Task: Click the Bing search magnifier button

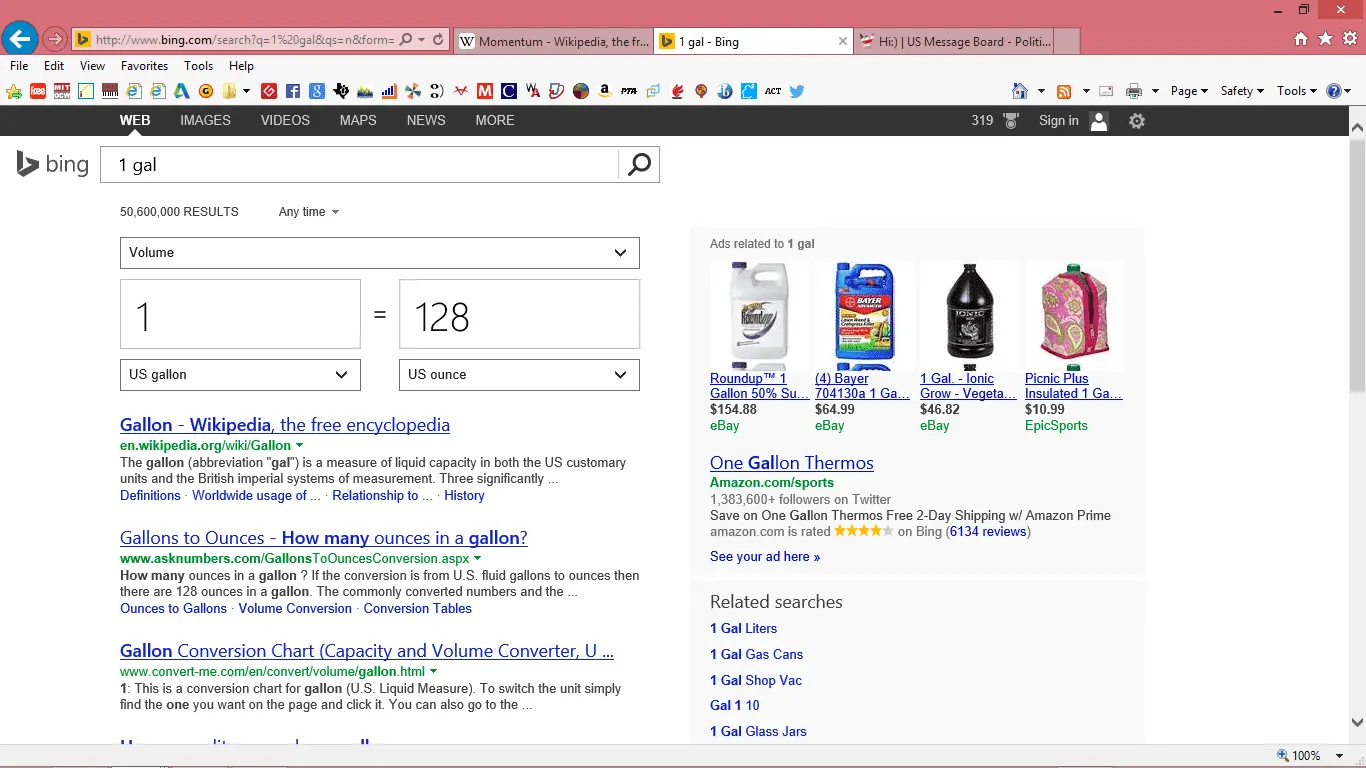Action: [639, 165]
